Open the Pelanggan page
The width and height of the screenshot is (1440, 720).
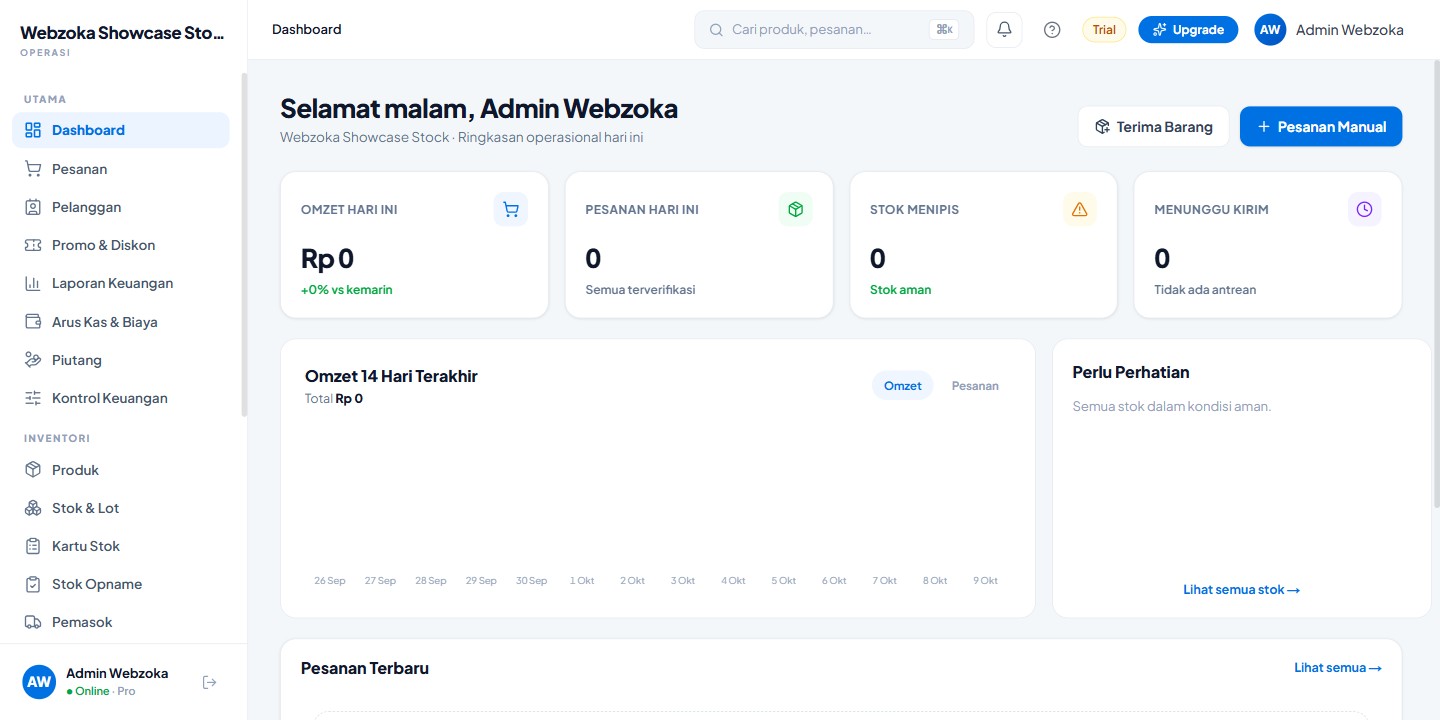121,207
